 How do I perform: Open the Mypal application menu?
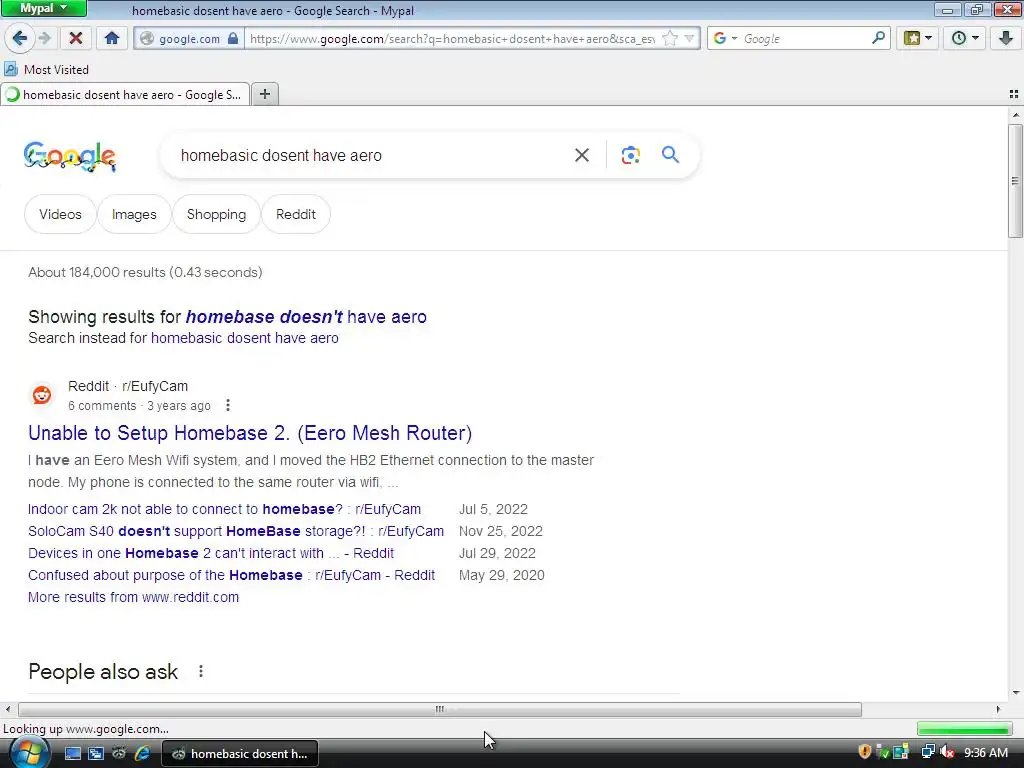pyautogui.click(x=43, y=8)
